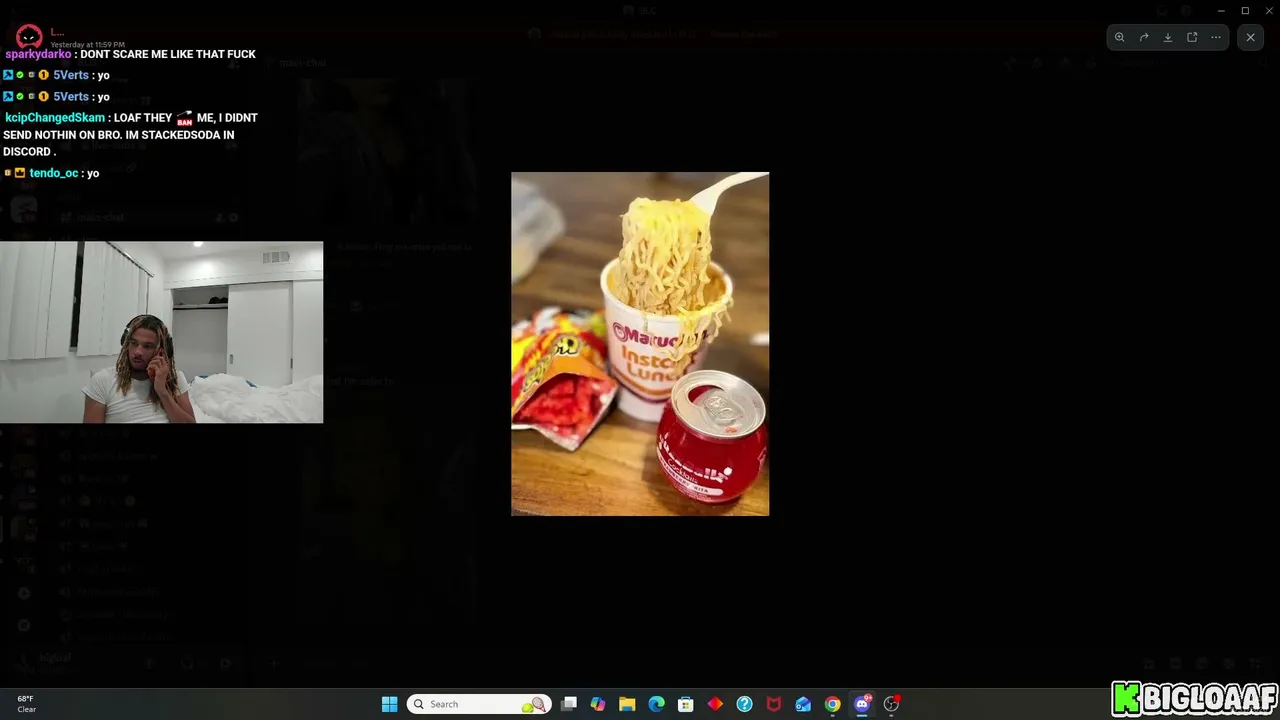
Task: Launch Copilot from the taskbar
Action: [598, 704]
